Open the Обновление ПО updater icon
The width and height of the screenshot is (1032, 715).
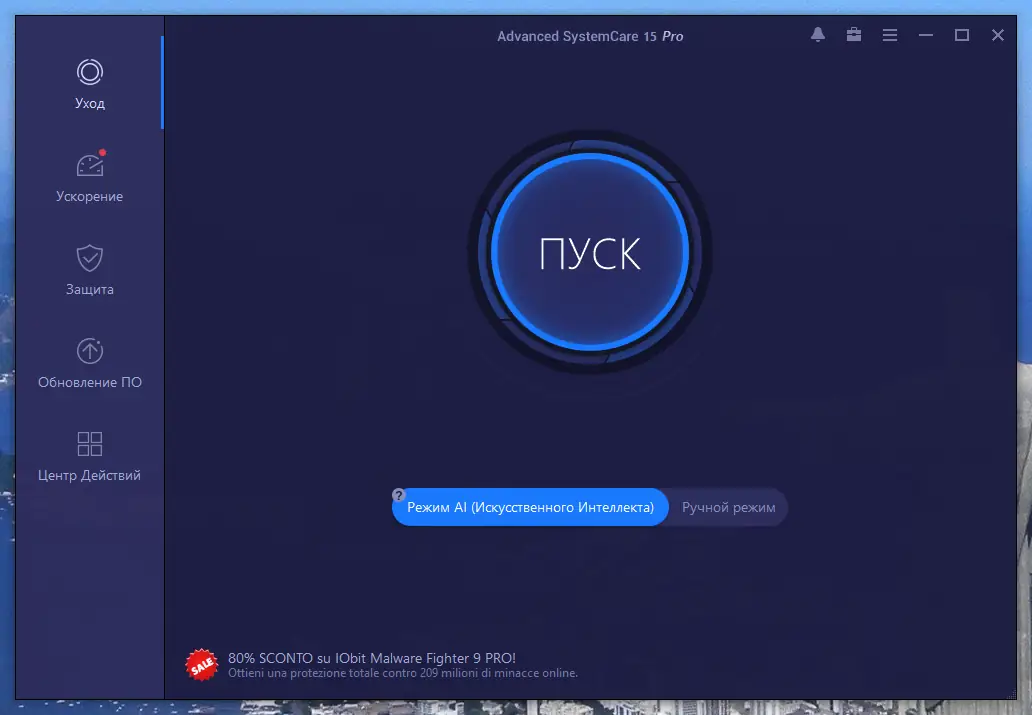[x=89, y=350]
